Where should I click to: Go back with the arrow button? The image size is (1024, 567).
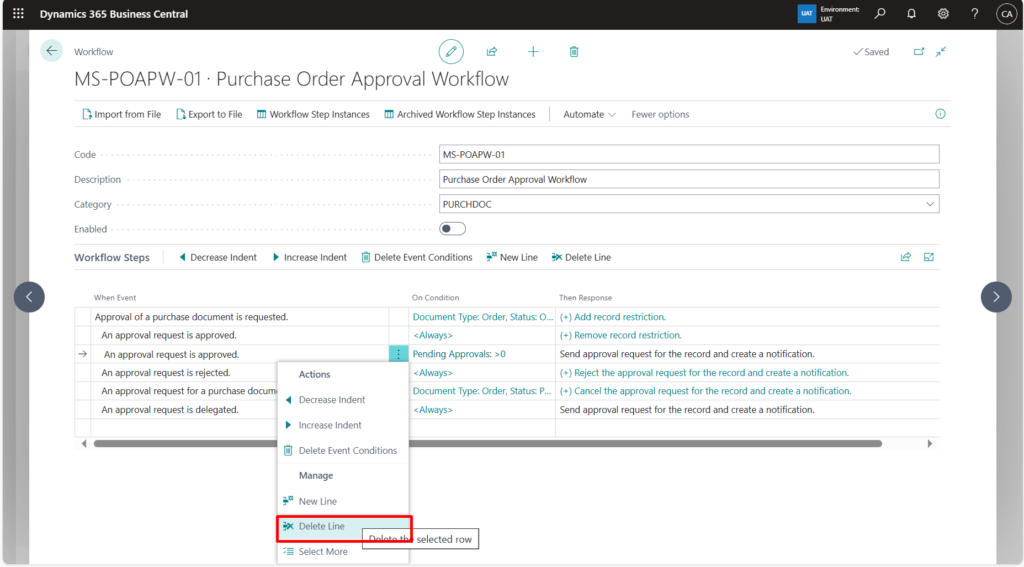pos(52,51)
